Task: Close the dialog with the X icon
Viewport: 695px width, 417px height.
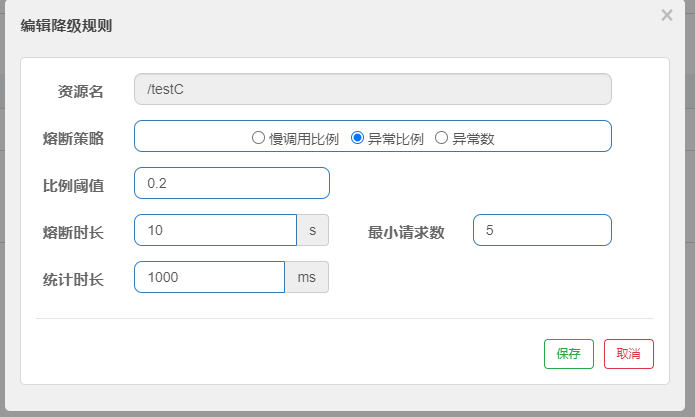Action: pyautogui.click(x=667, y=15)
